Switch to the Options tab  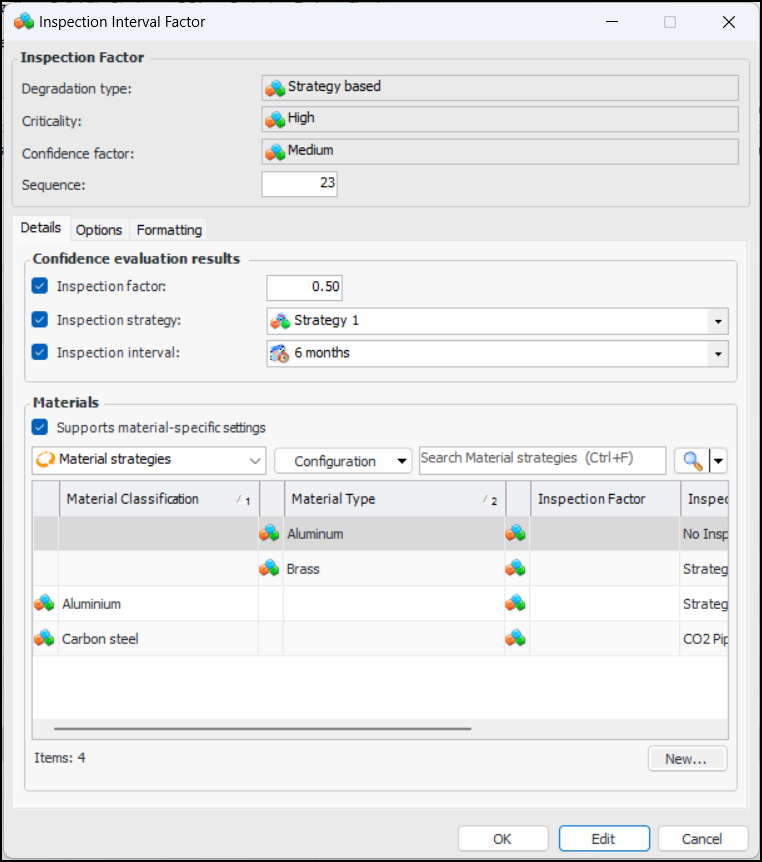pyautogui.click(x=99, y=230)
